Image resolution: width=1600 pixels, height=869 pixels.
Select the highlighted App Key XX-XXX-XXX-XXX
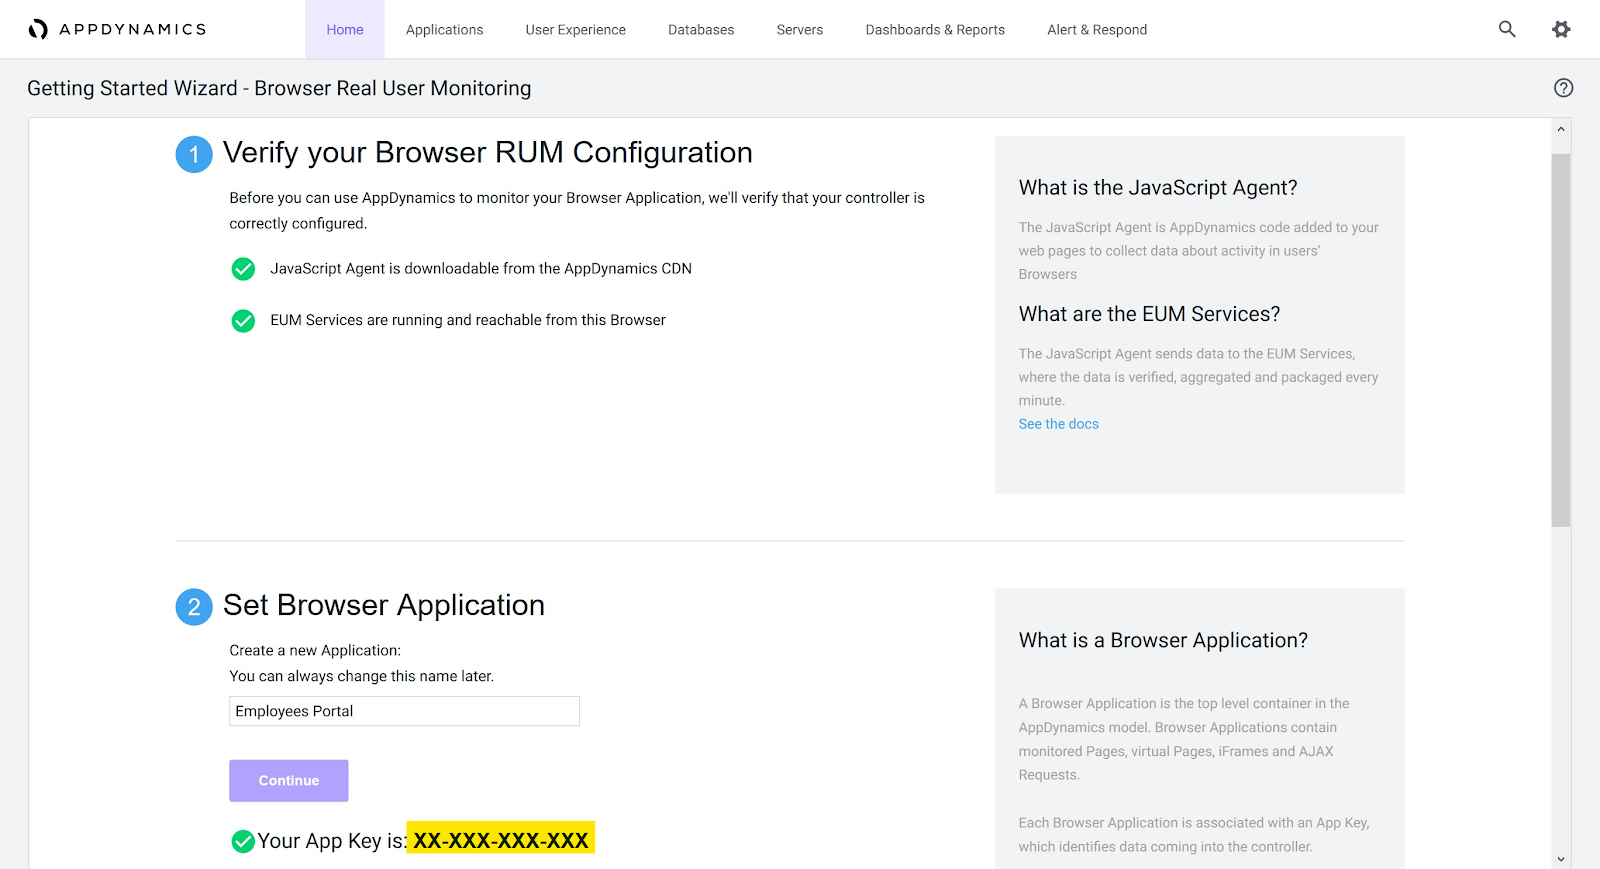click(x=501, y=840)
